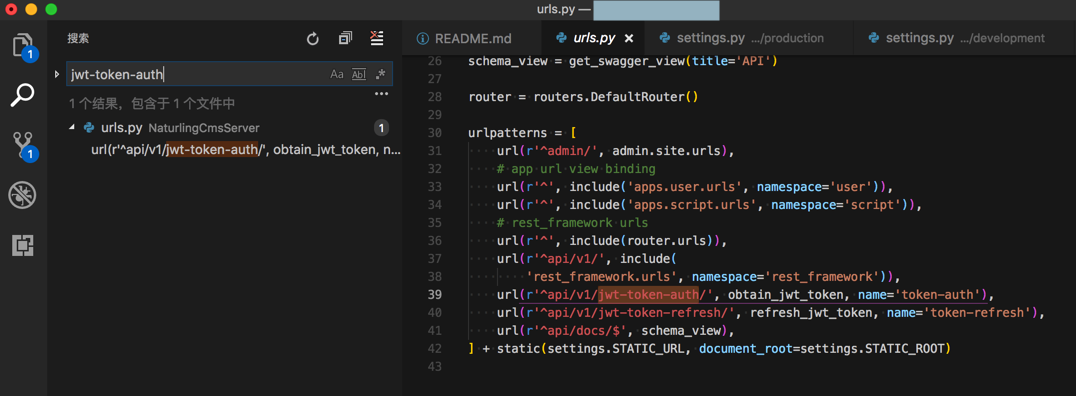
Task: Expand the replace field toggle arrow
Action: tap(57, 74)
